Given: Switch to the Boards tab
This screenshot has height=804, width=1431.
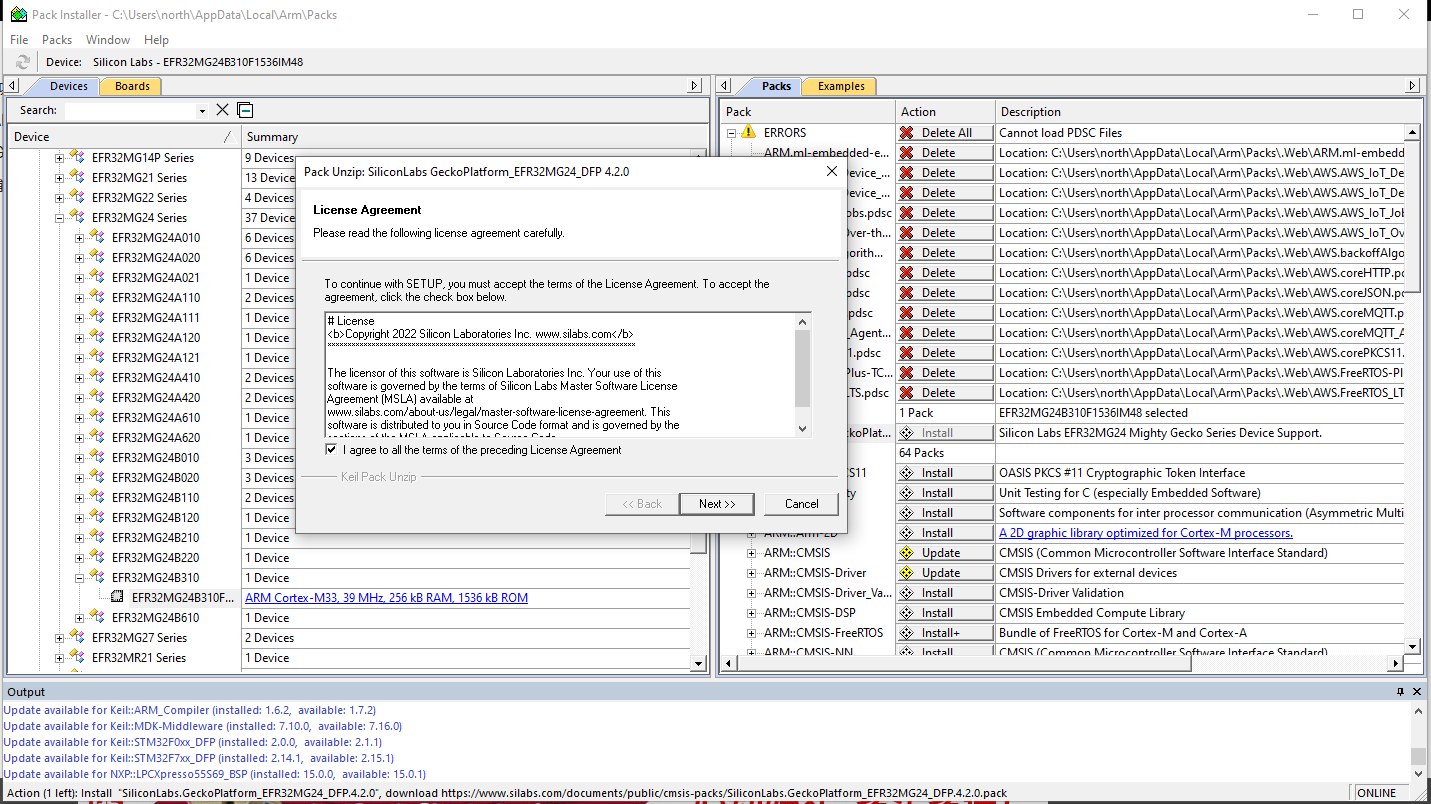Looking at the screenshot, I should pos(132,86).
